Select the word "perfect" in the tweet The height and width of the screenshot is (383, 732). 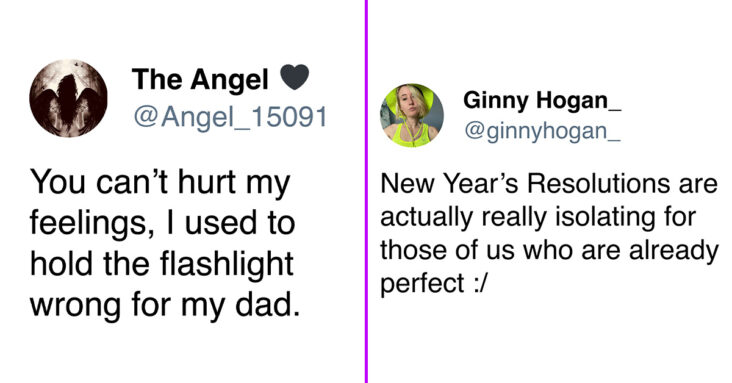(x=422, y=284)
